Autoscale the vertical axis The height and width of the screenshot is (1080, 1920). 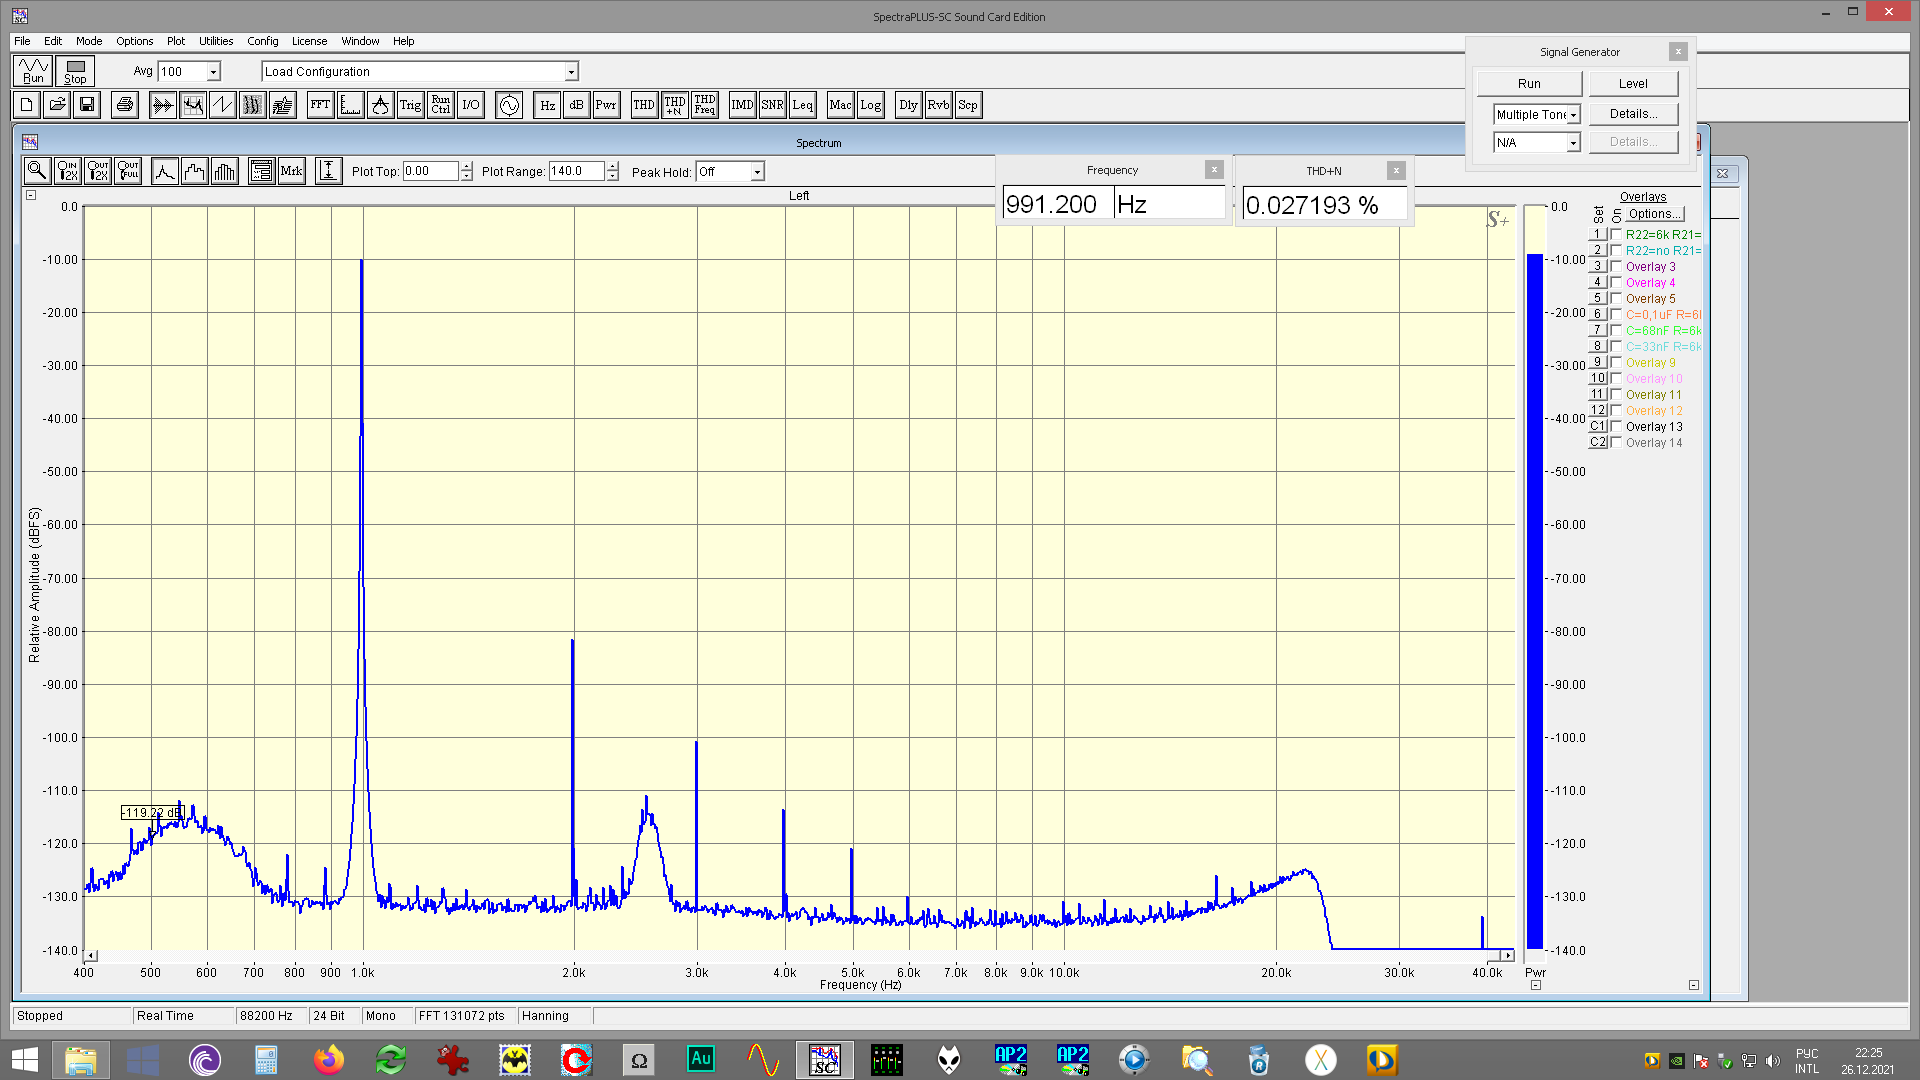coord(328,171)
